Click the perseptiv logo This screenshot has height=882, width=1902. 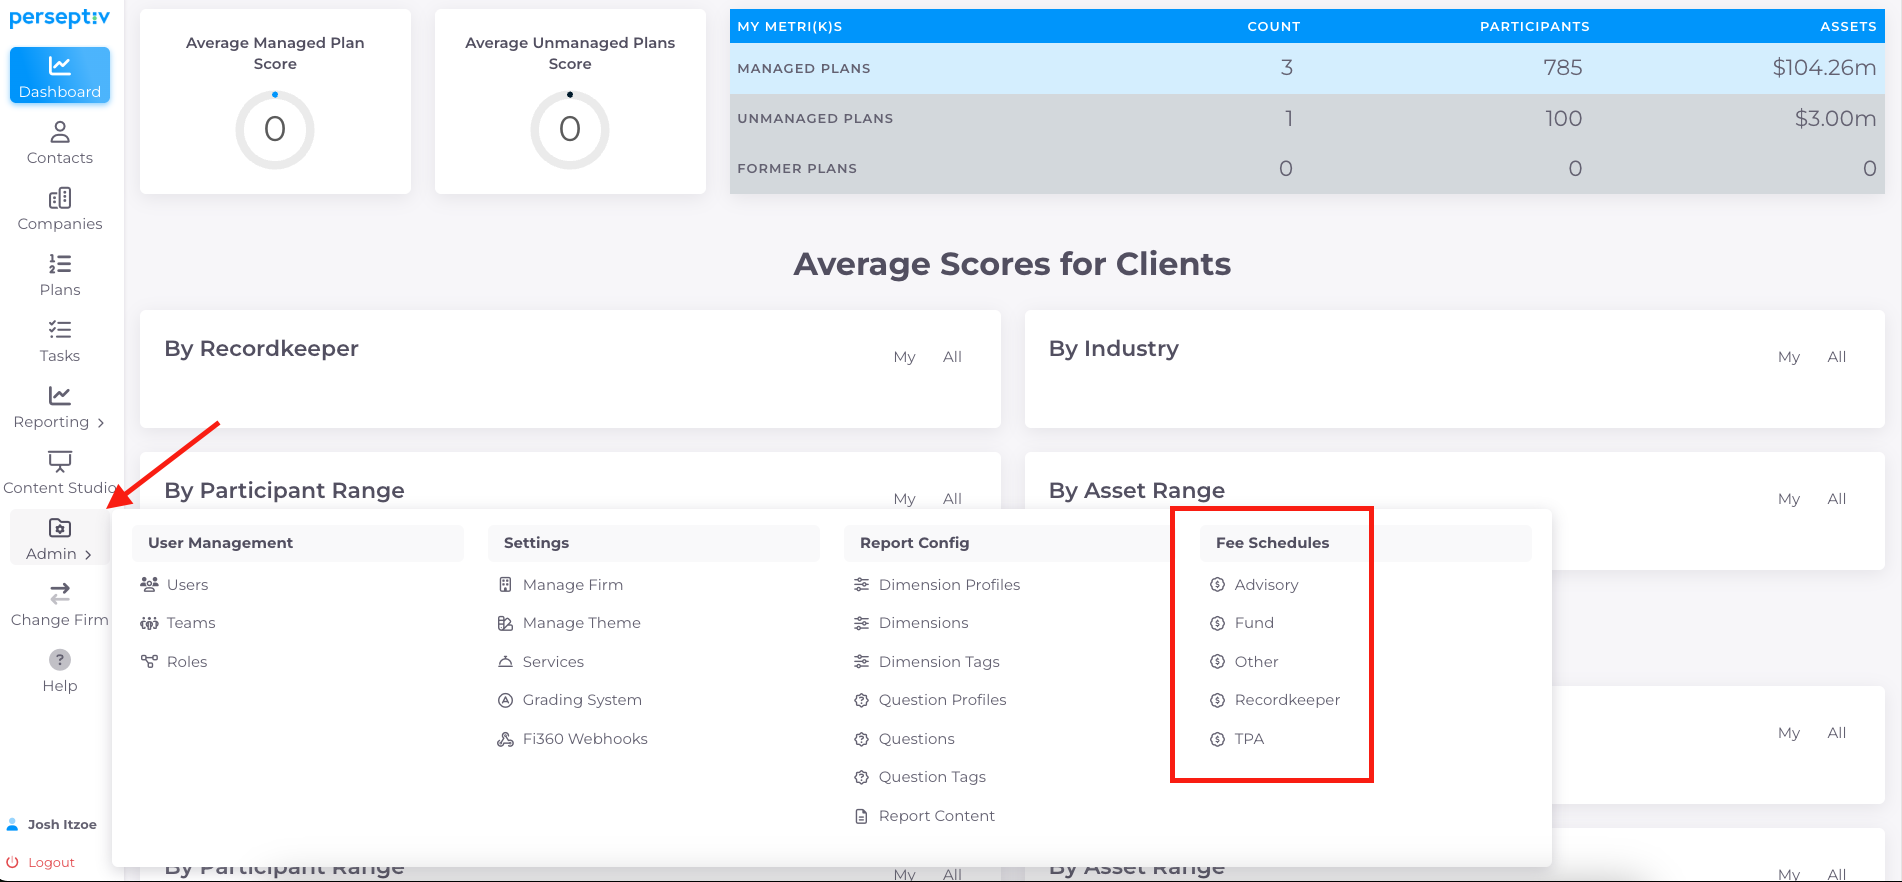click(60, 18)
